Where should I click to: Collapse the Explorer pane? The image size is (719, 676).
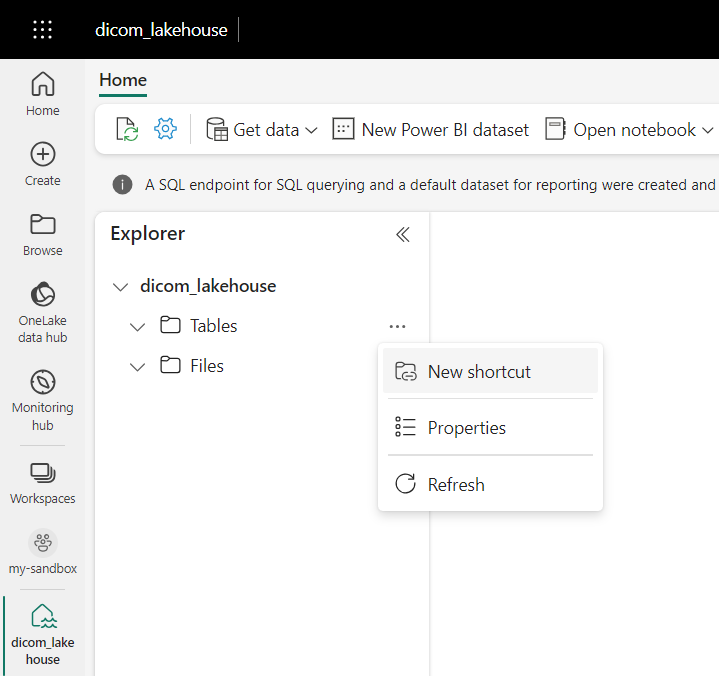(402, 234)
